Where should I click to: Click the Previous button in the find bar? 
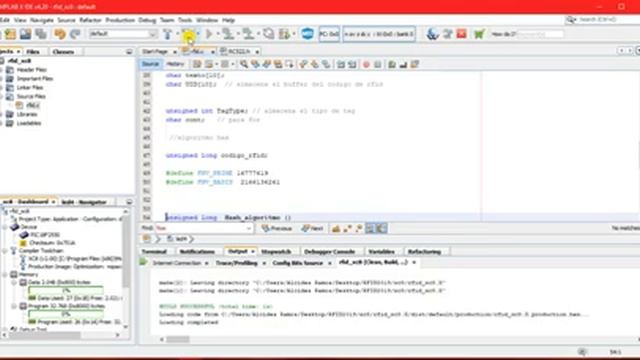277,229
